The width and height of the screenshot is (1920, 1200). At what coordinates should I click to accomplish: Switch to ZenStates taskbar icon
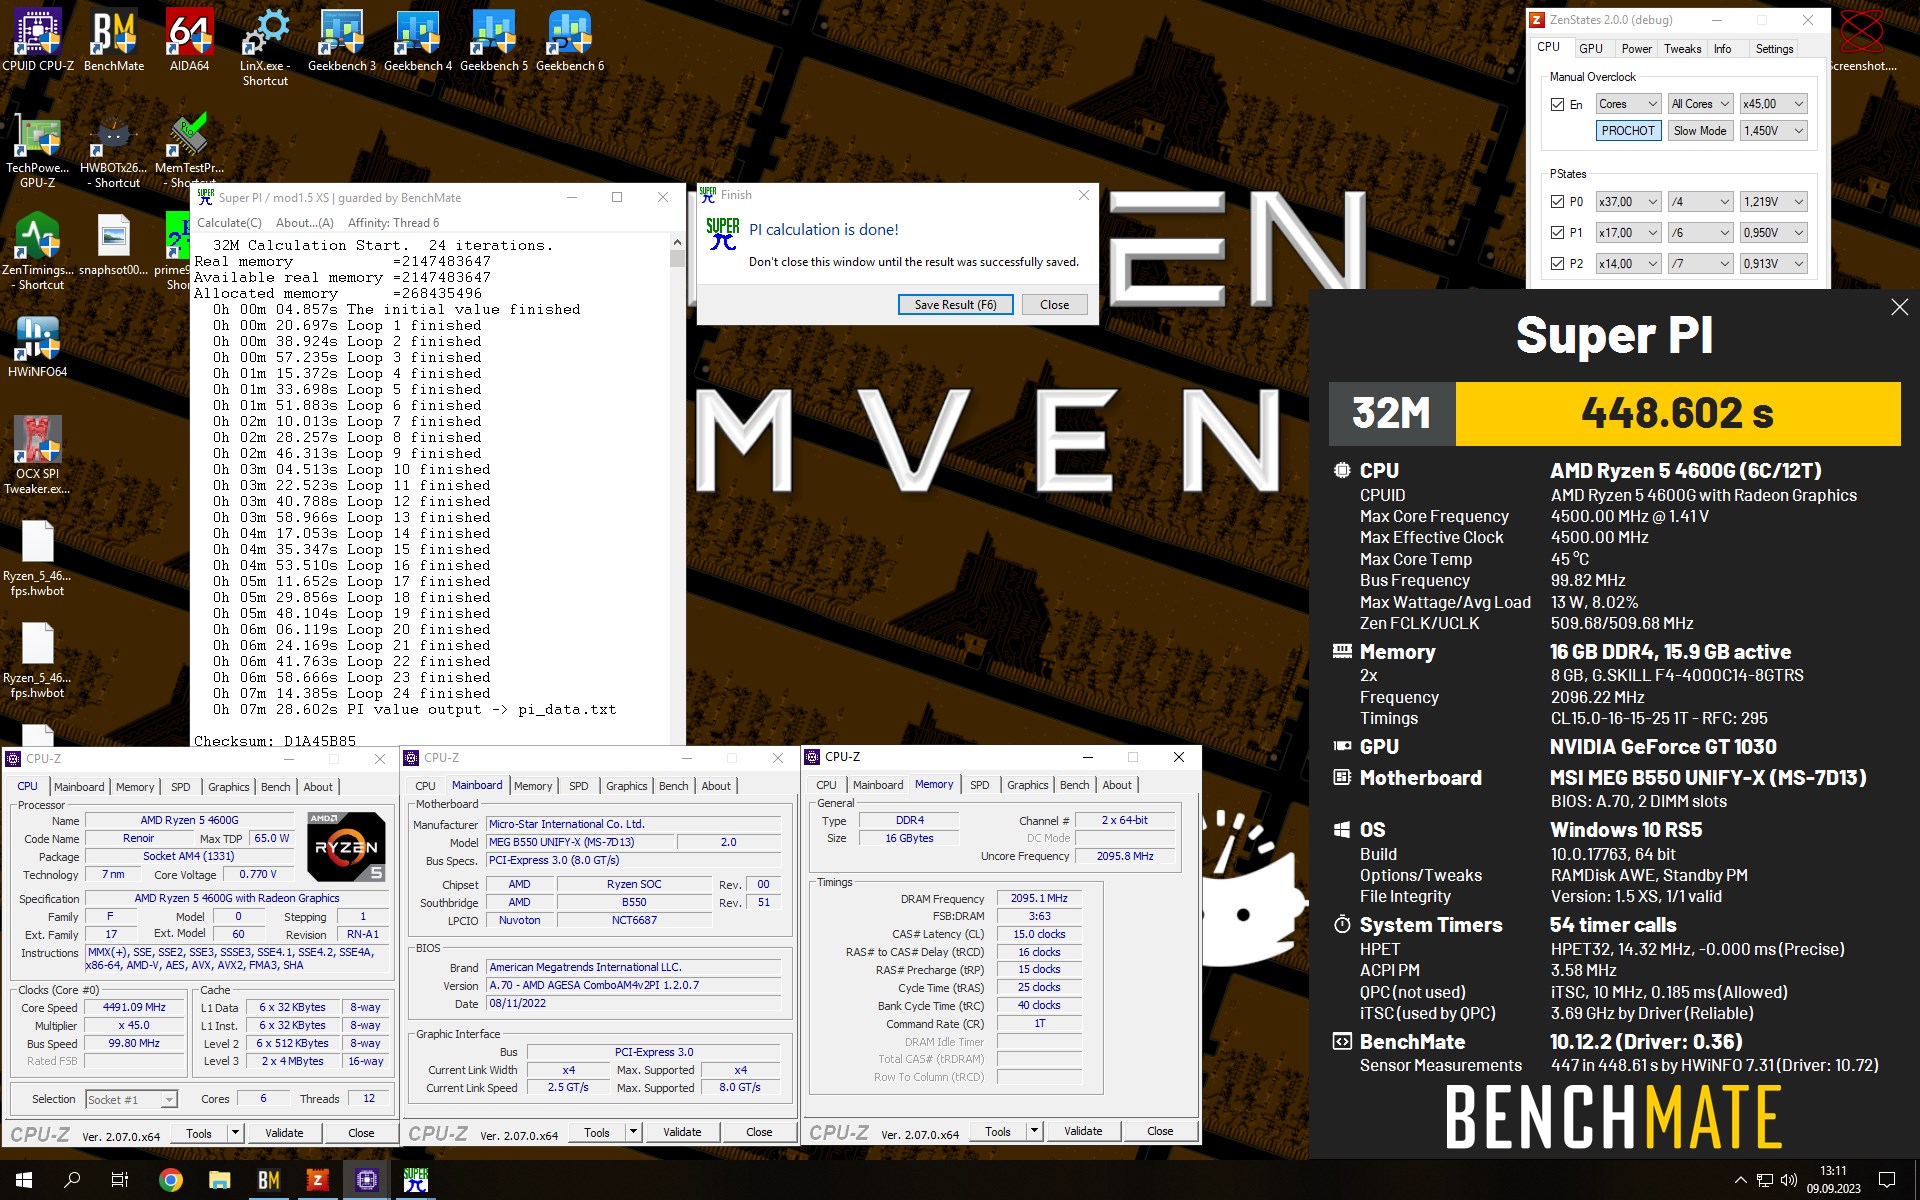coord(318,1180)
